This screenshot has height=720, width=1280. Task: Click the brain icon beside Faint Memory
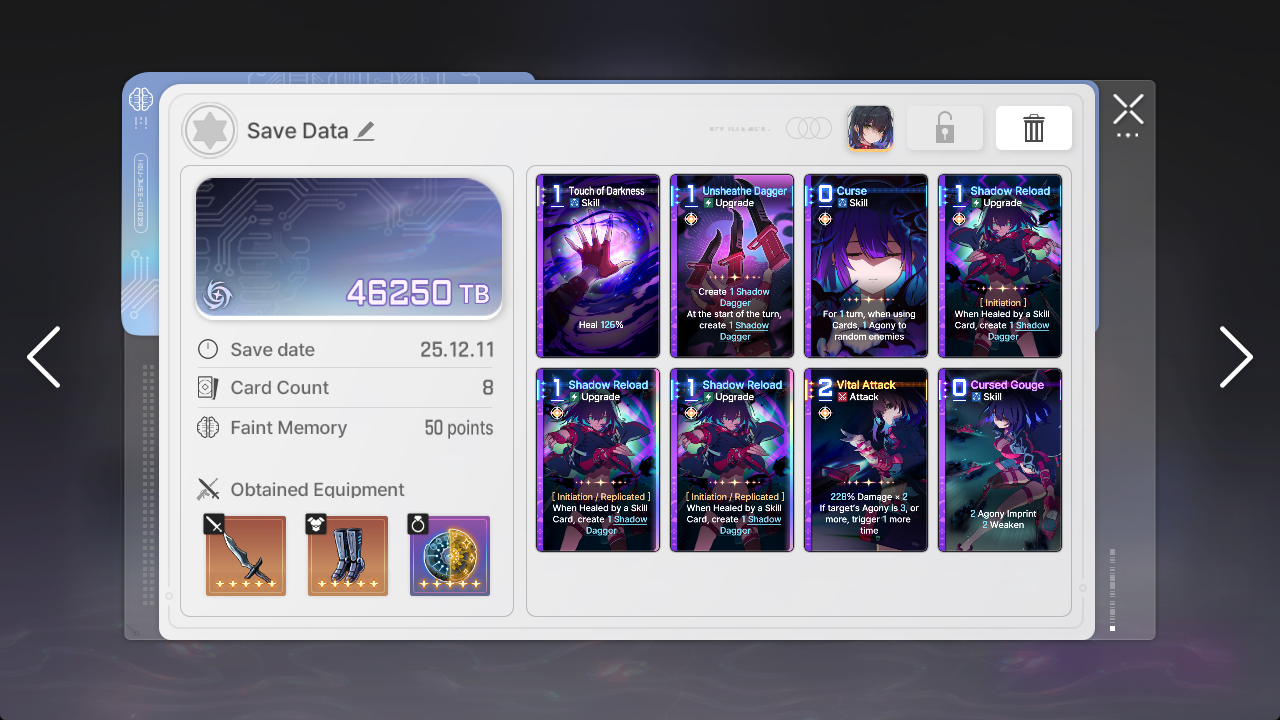(x=208, y=427)
